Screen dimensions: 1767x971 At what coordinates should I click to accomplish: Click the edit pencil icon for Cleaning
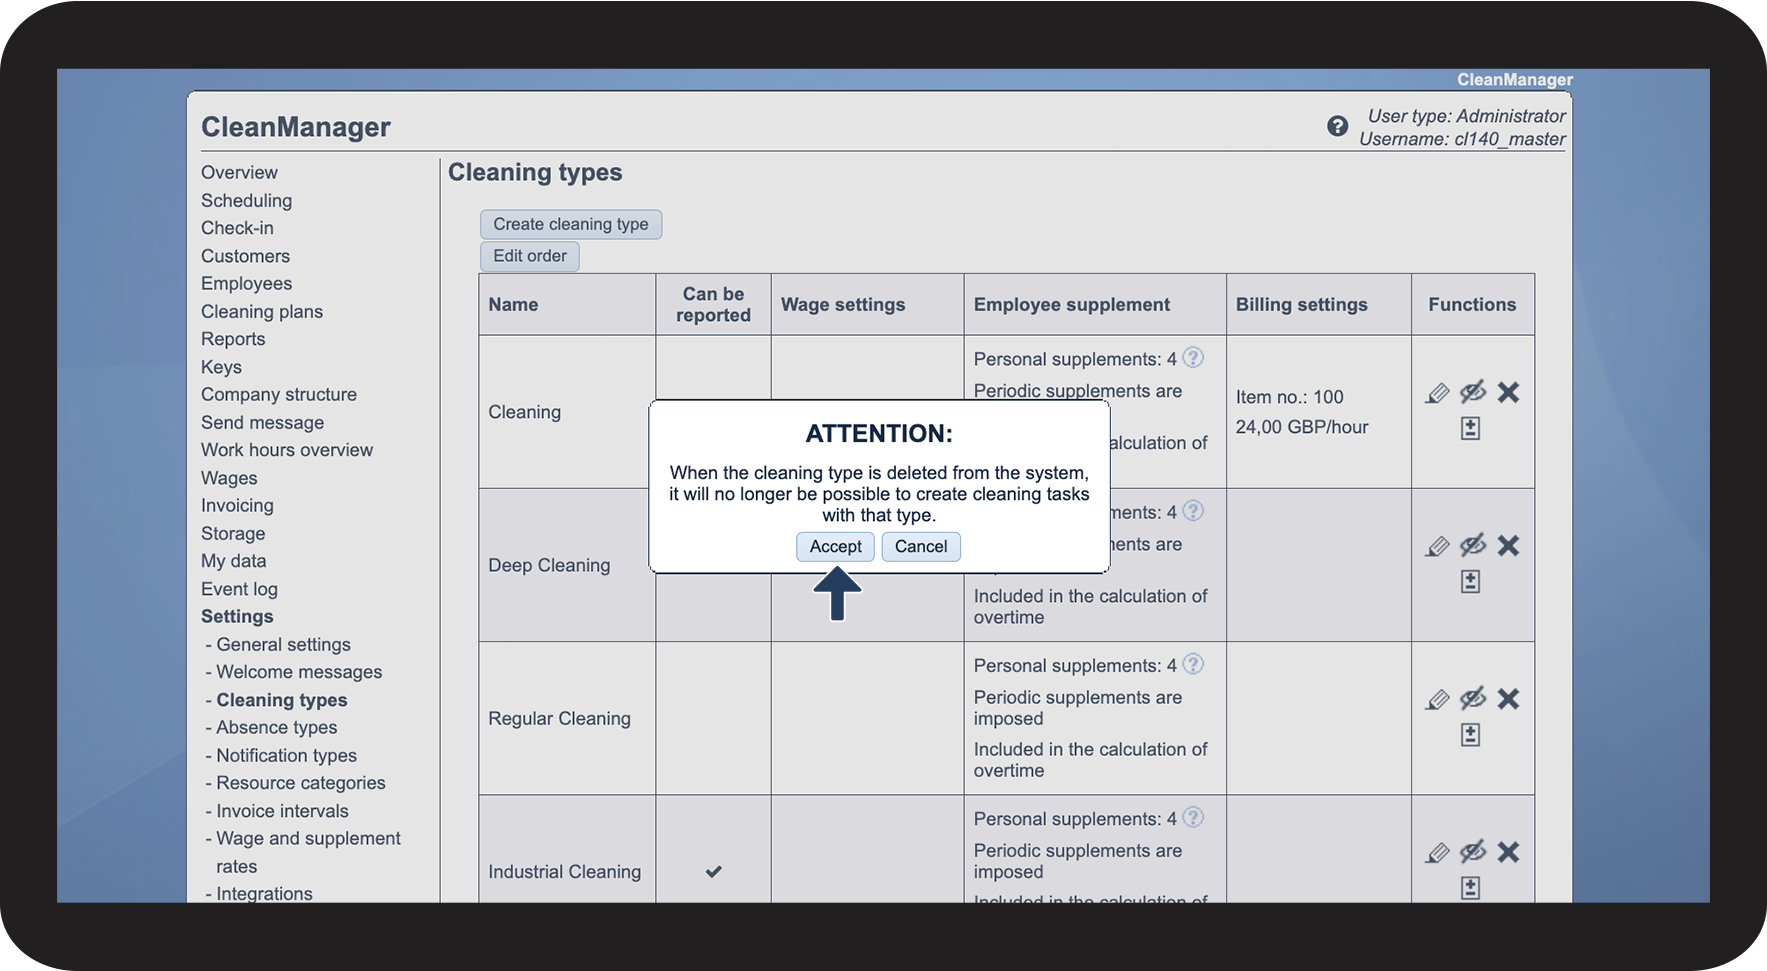(1437, 393)
